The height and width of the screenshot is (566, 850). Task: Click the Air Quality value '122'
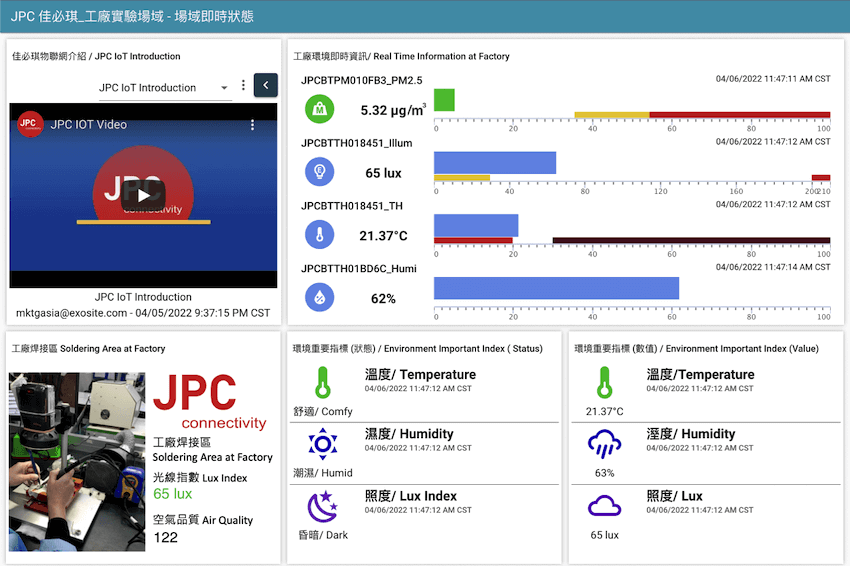[x=165, y=538]
